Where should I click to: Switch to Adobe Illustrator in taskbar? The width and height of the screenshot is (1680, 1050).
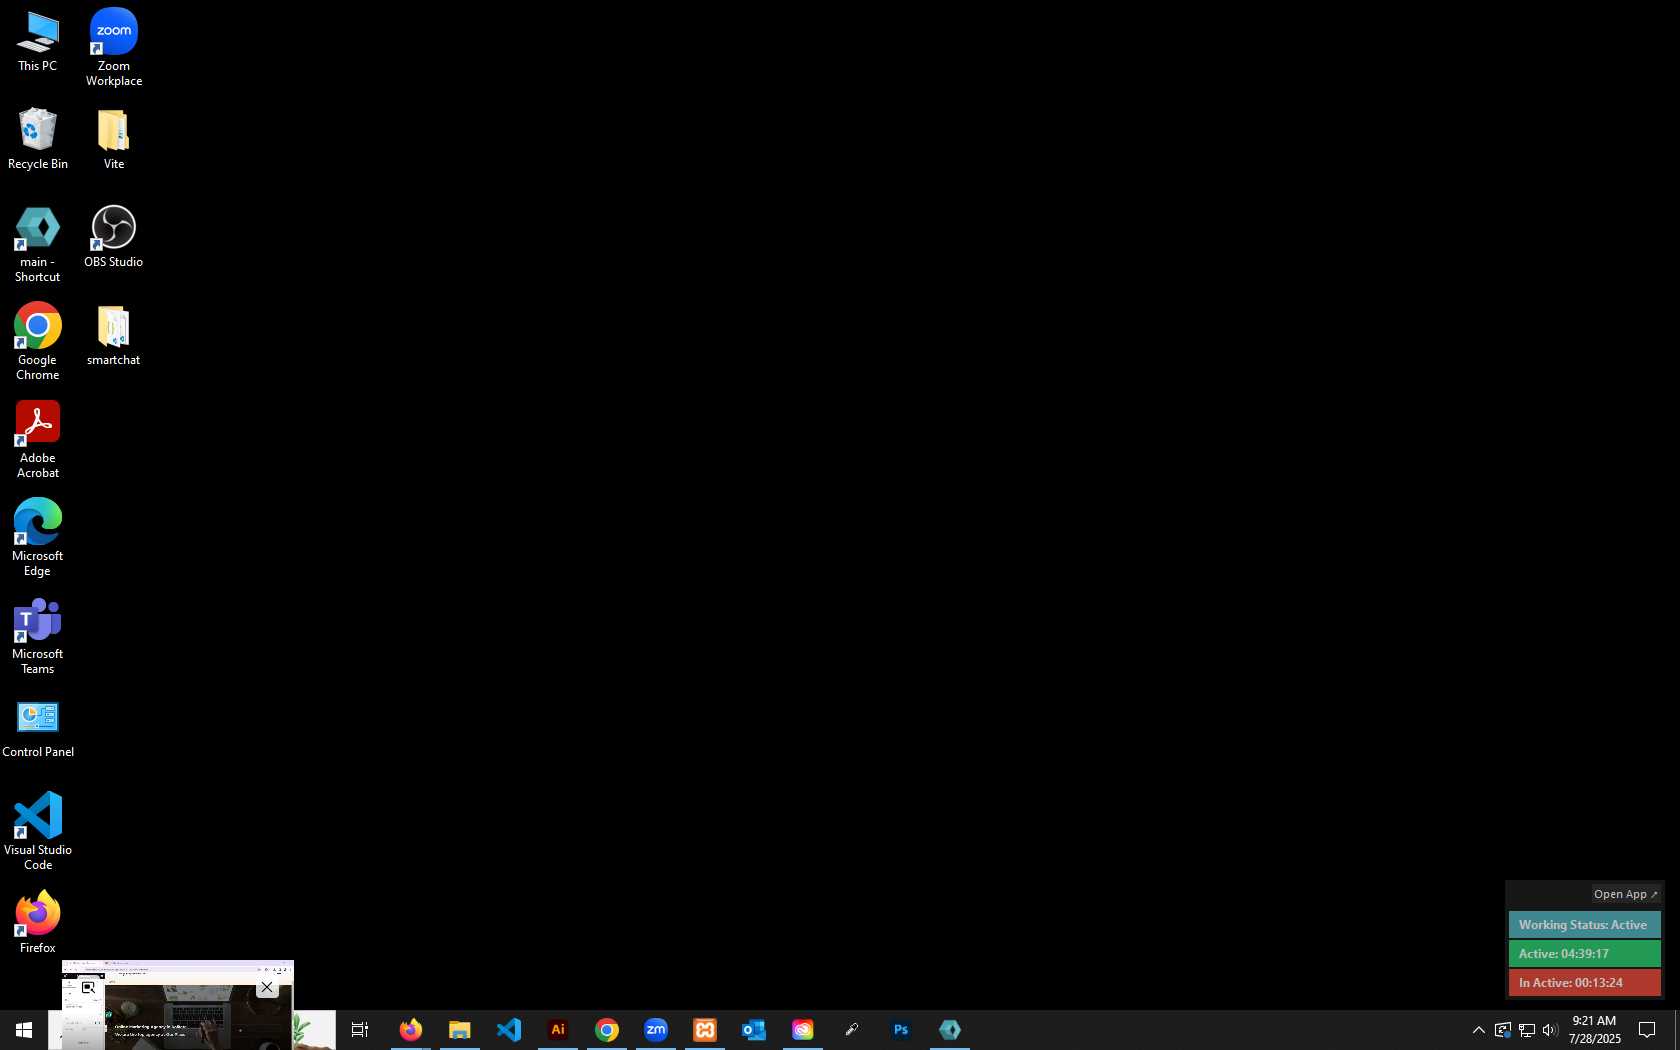(558, 1030)
